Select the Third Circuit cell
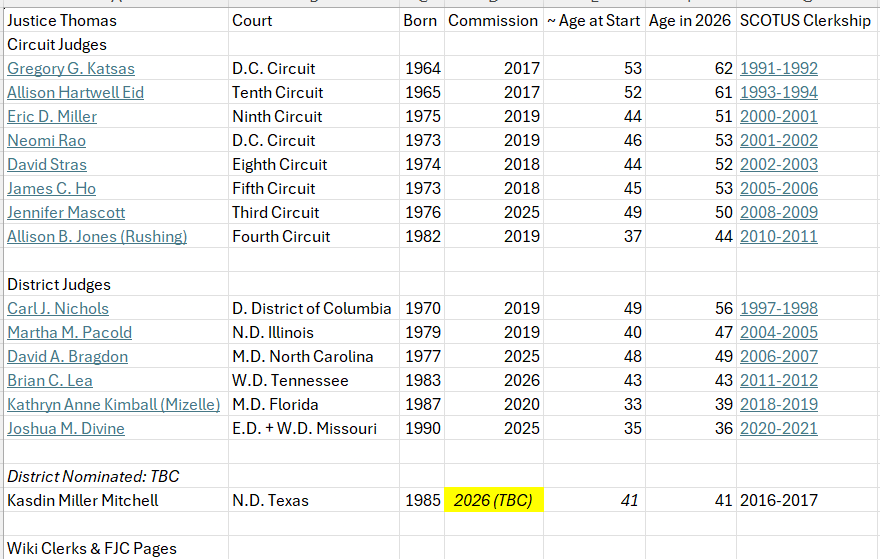This screenshot has height=559, width=880. pos(314,213)
